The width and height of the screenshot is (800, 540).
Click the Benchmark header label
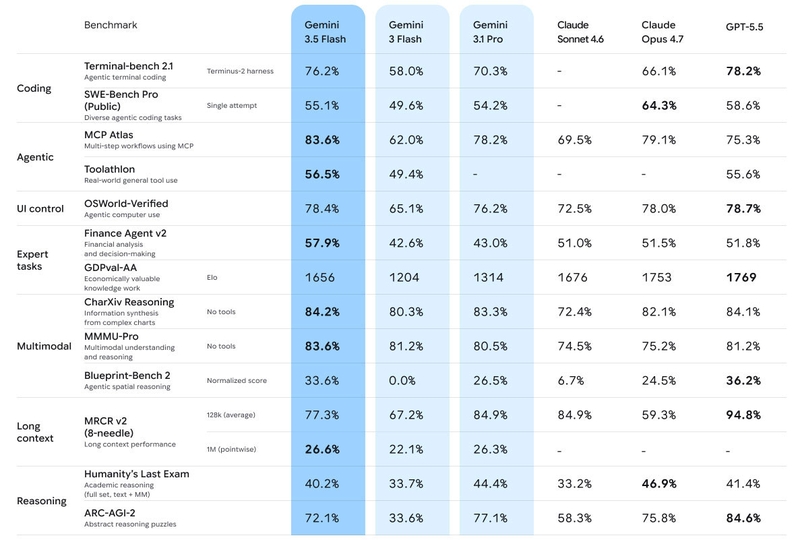pyautogui.click(x=111, y=25)
